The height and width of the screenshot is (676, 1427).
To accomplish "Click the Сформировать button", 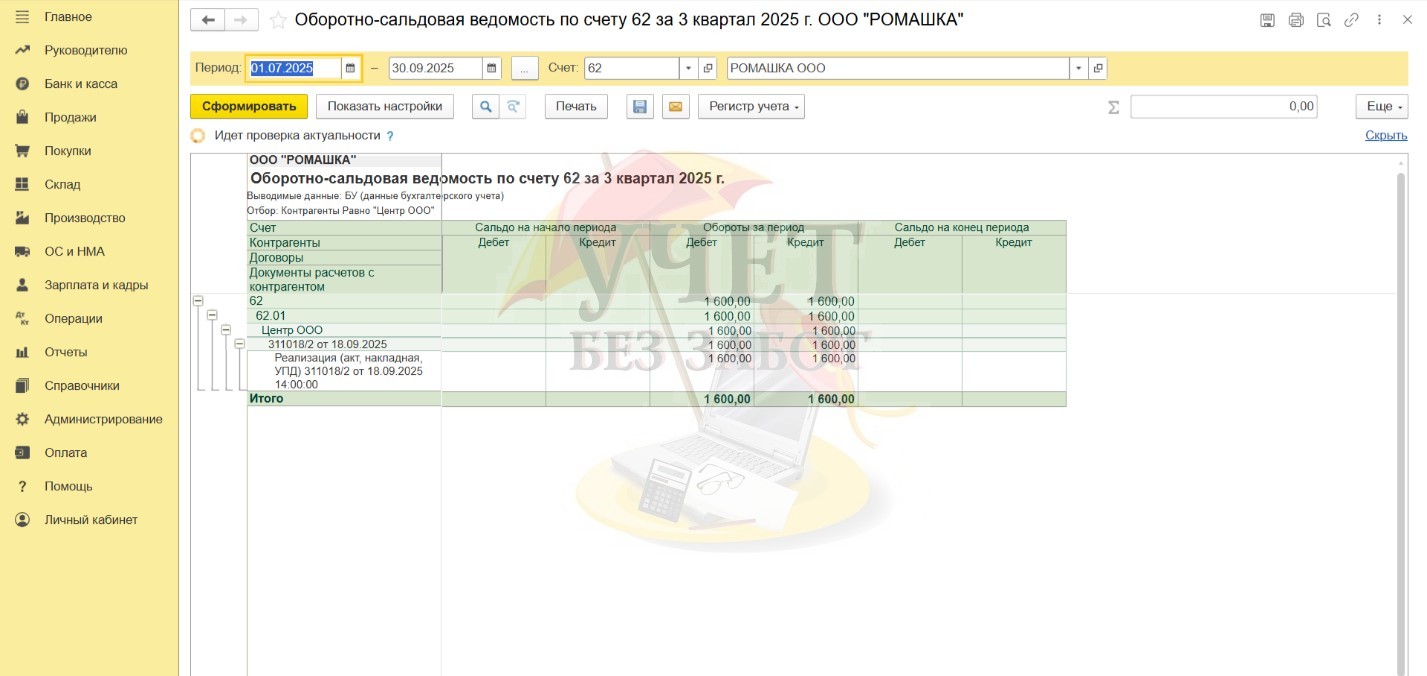I will (249, 107).
